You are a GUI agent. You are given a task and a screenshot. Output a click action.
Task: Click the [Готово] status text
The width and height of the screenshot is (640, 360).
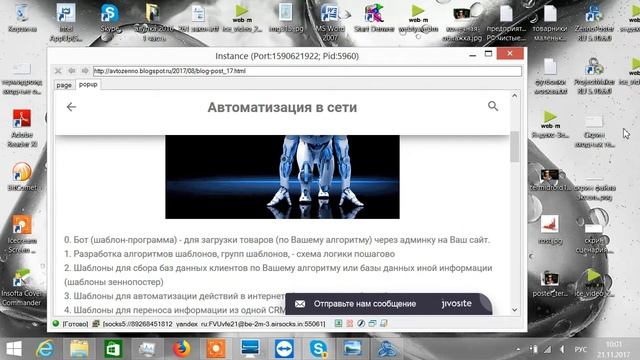click(x=75, y=324)
